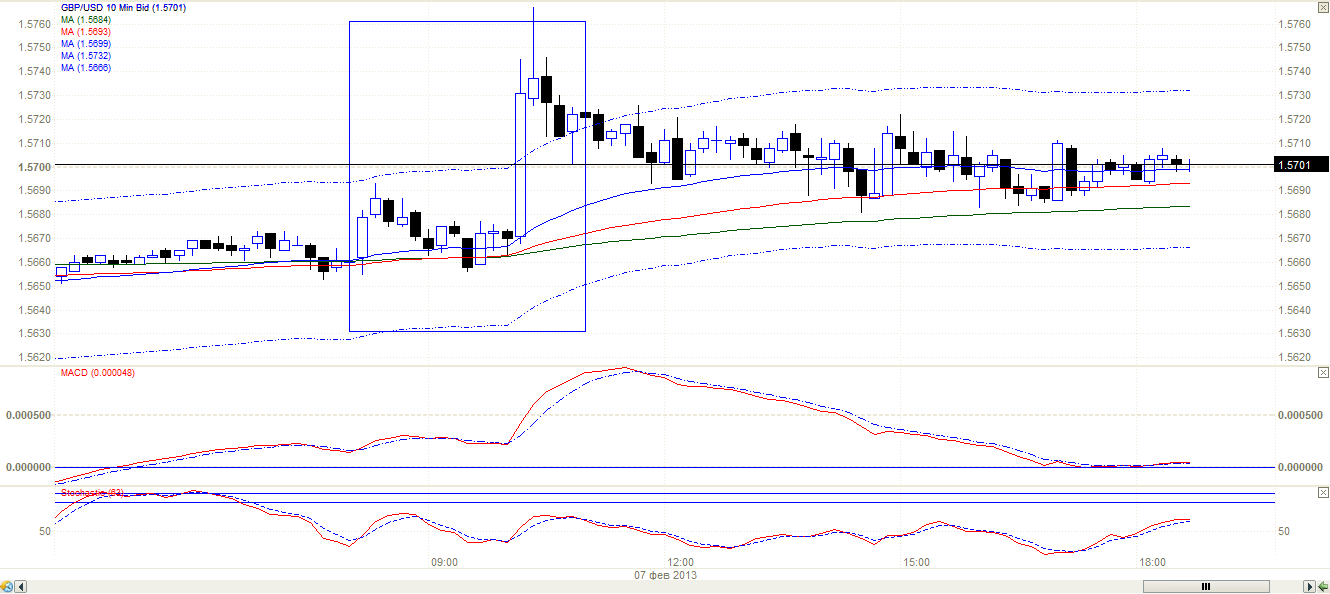
Task: Click the 07 фев 2013 date label
Action: 666,575
